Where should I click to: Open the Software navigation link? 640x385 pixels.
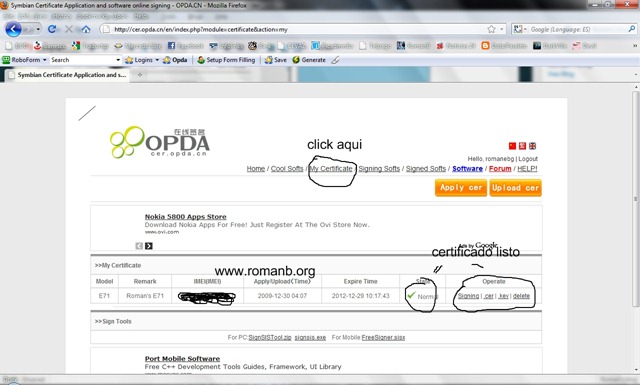(x=467, y=169)
